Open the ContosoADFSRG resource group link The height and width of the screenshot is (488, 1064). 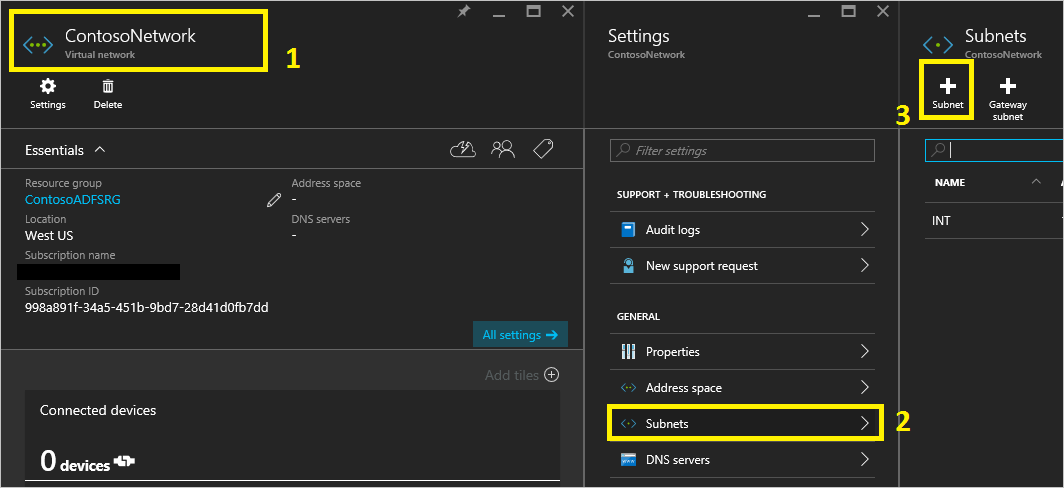(x=73, y=200)
